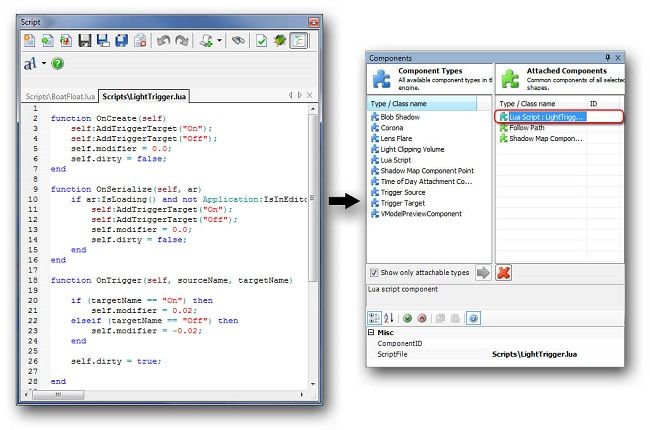Toggle Show only attachable types checkbox
Screen dimensions: 650x430
374,272
